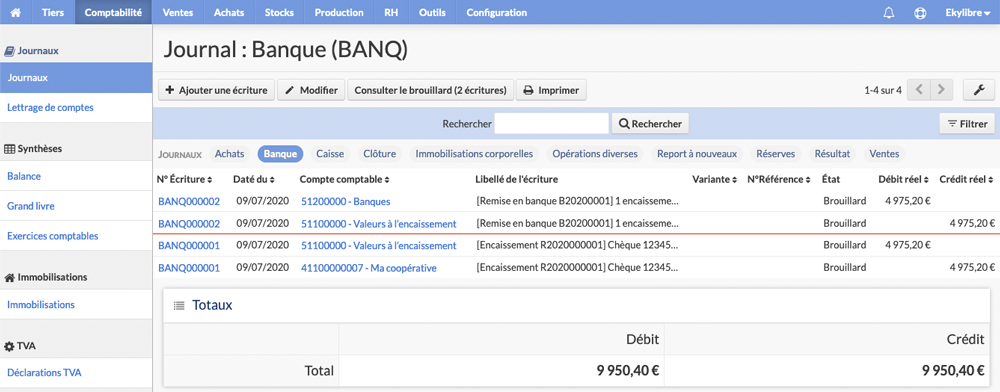
Task: Select Report à nouveaux journal tab
Action: [697, 154]
